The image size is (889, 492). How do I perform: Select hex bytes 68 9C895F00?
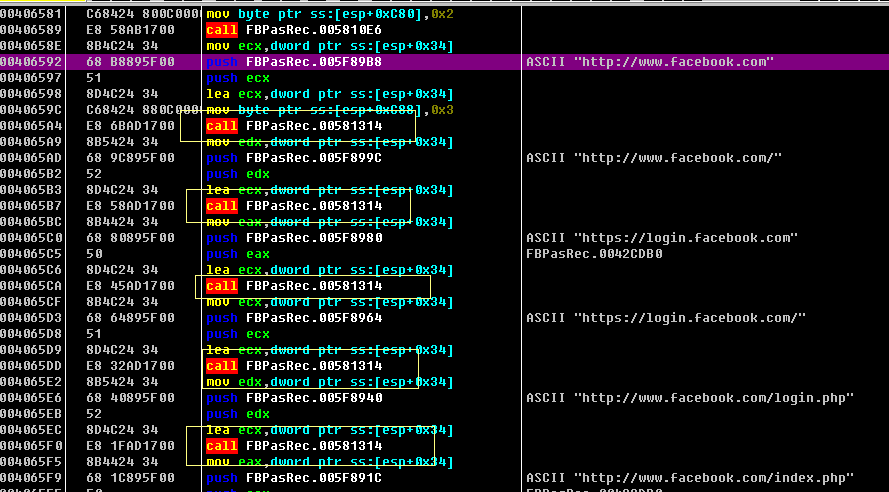point(130,158)
